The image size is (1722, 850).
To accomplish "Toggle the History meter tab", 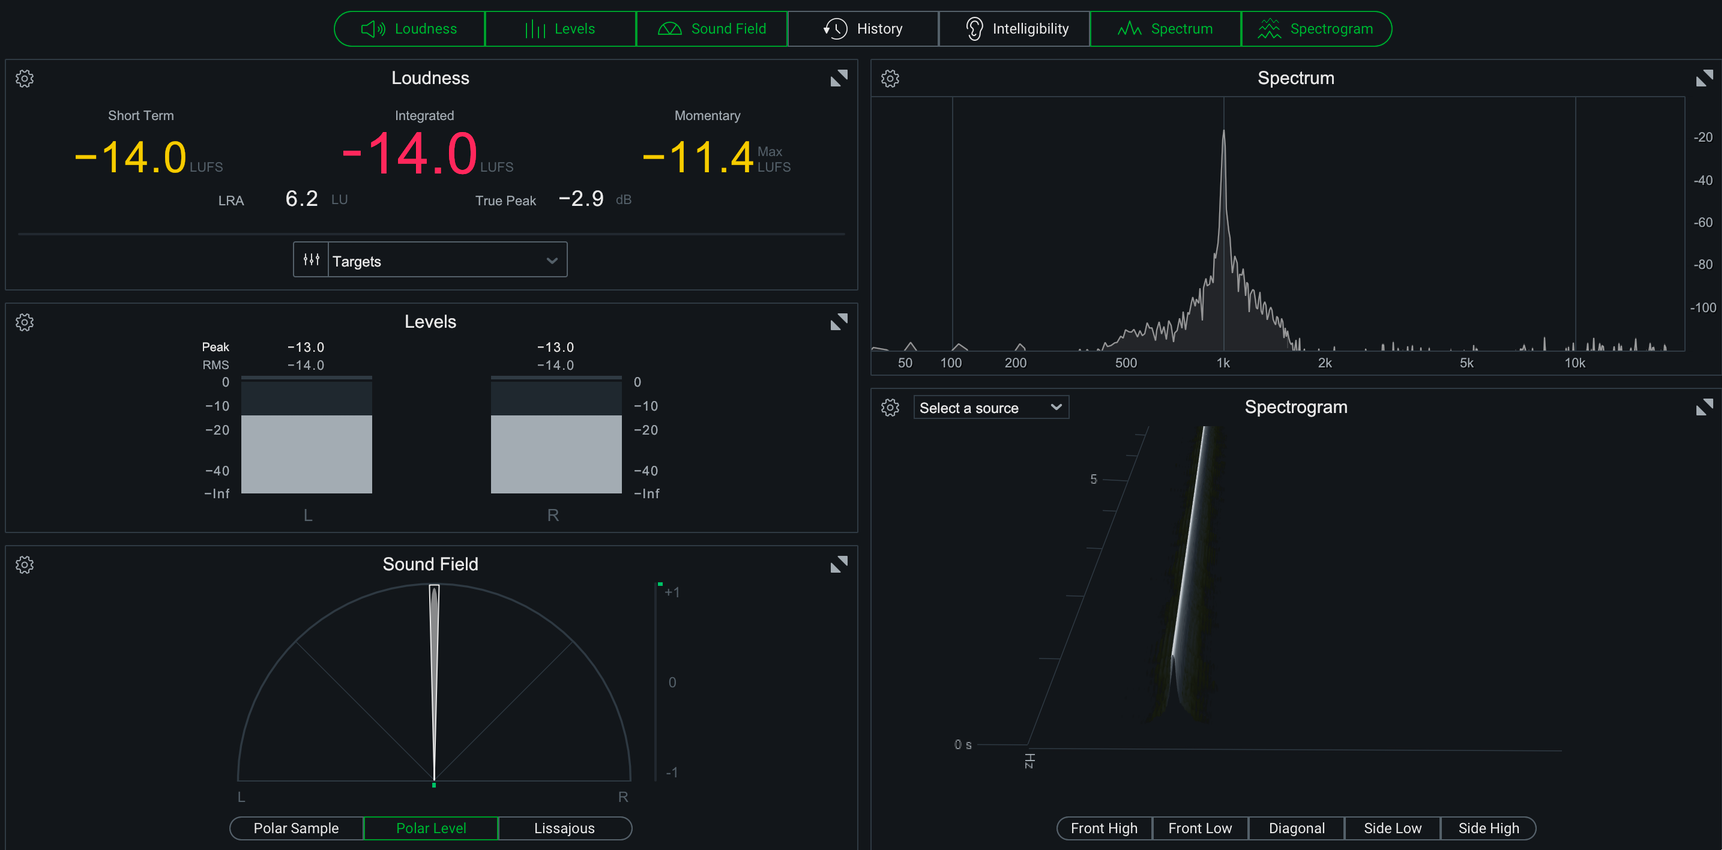I will (863, 29).
